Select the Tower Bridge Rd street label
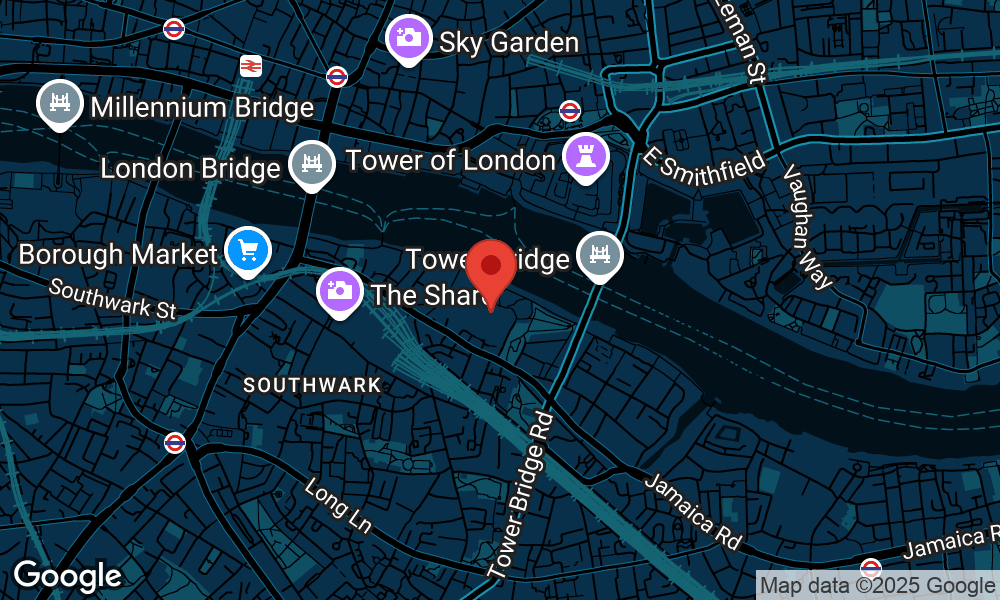Screen dimensions: 1000x600 tap(520, 495)
